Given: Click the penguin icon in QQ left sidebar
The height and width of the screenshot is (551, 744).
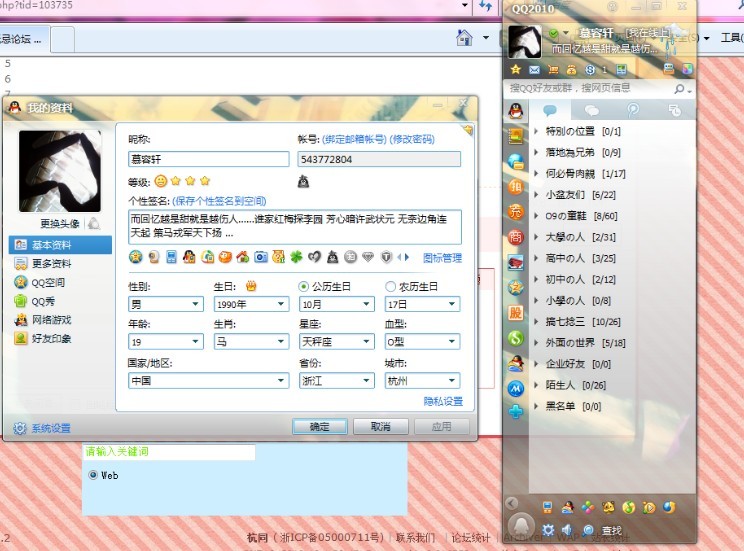Looking at the screenshot, I should (516, 111).
